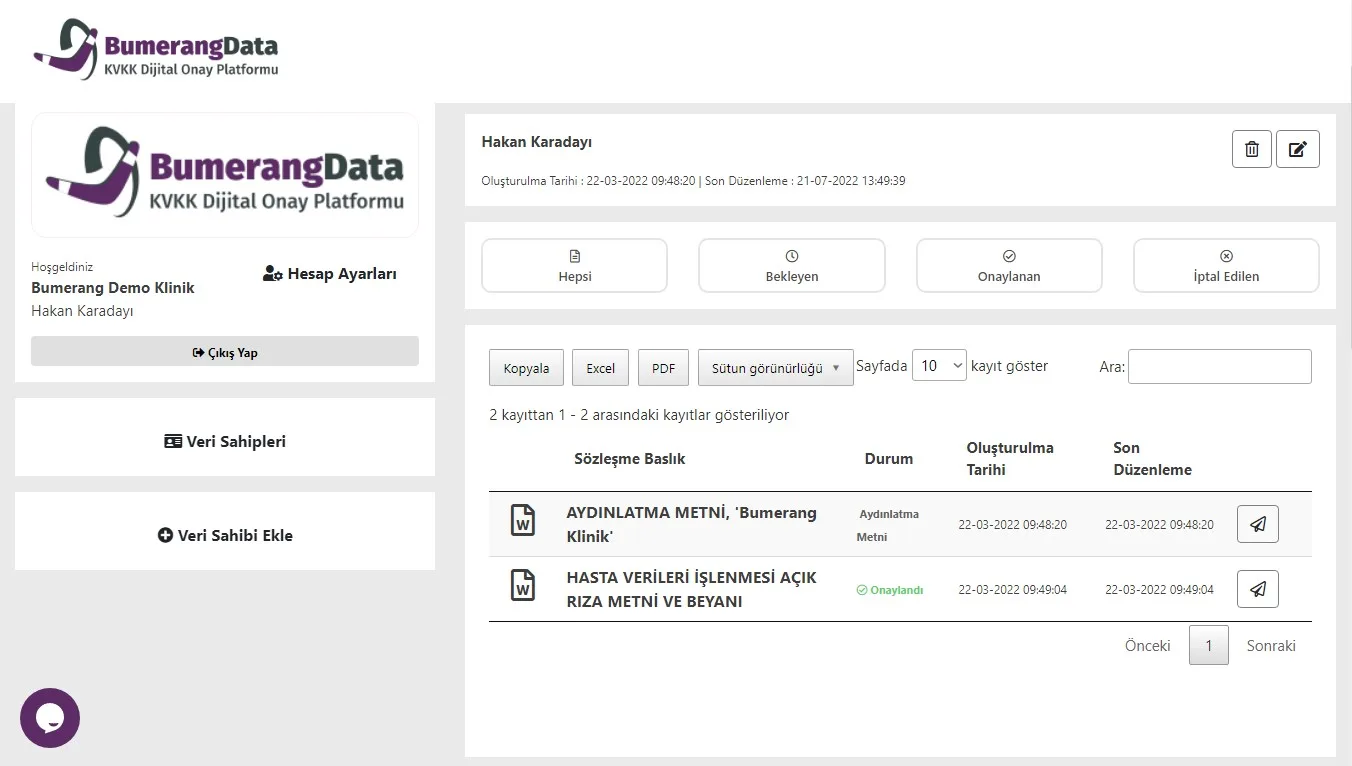Viewport: 1352px width, 766px height.
Task: Click the Çıkış Yap logout button
Action: 225,352
